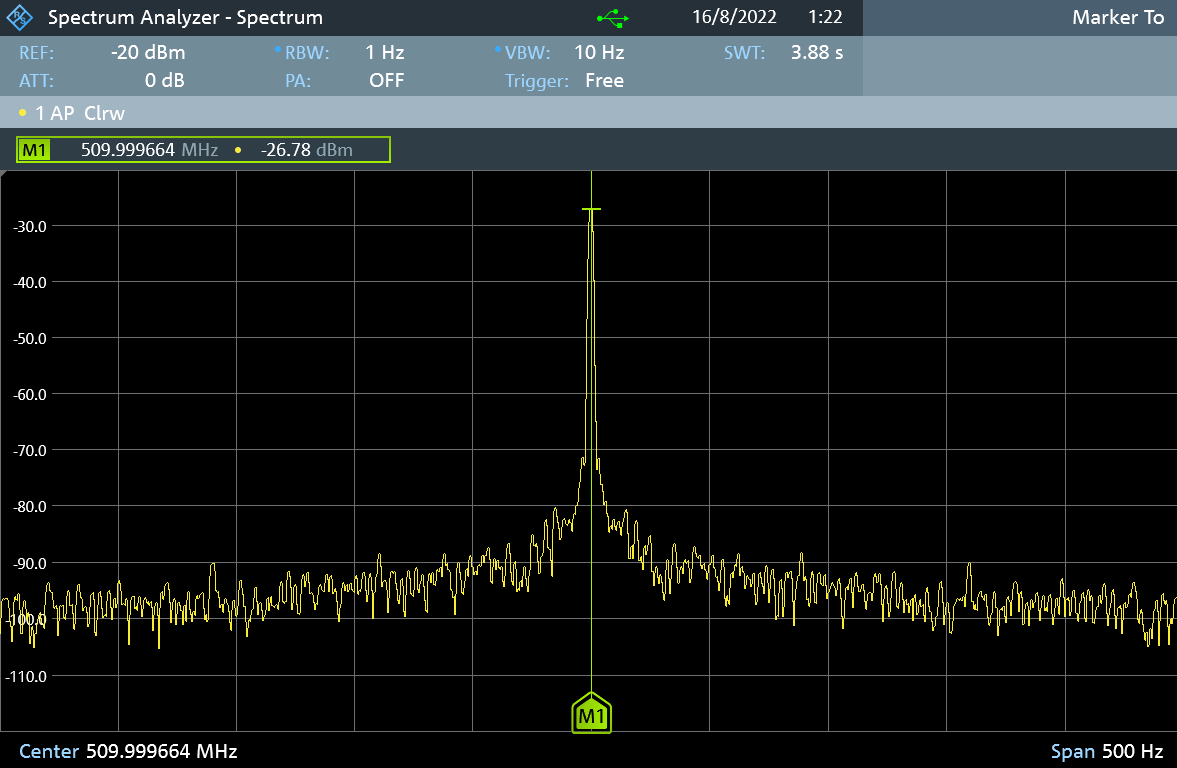Screen dimensions: 1177x768
Task: Open the RBW 1 Hz setting
Action: (384, 53)
